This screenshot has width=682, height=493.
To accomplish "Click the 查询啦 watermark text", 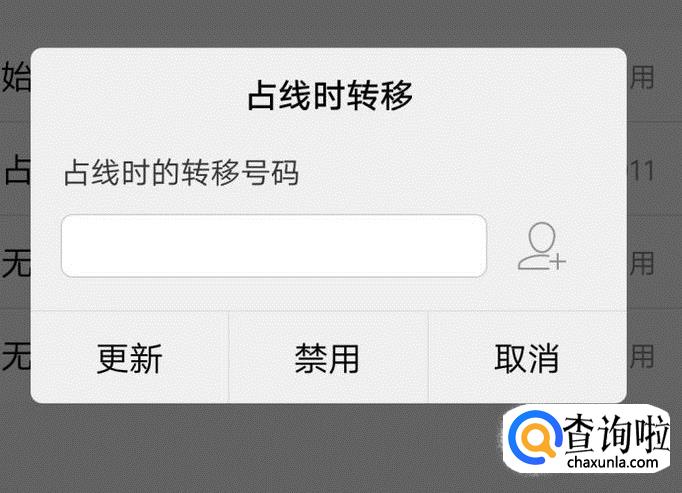I will pos(616,433).
